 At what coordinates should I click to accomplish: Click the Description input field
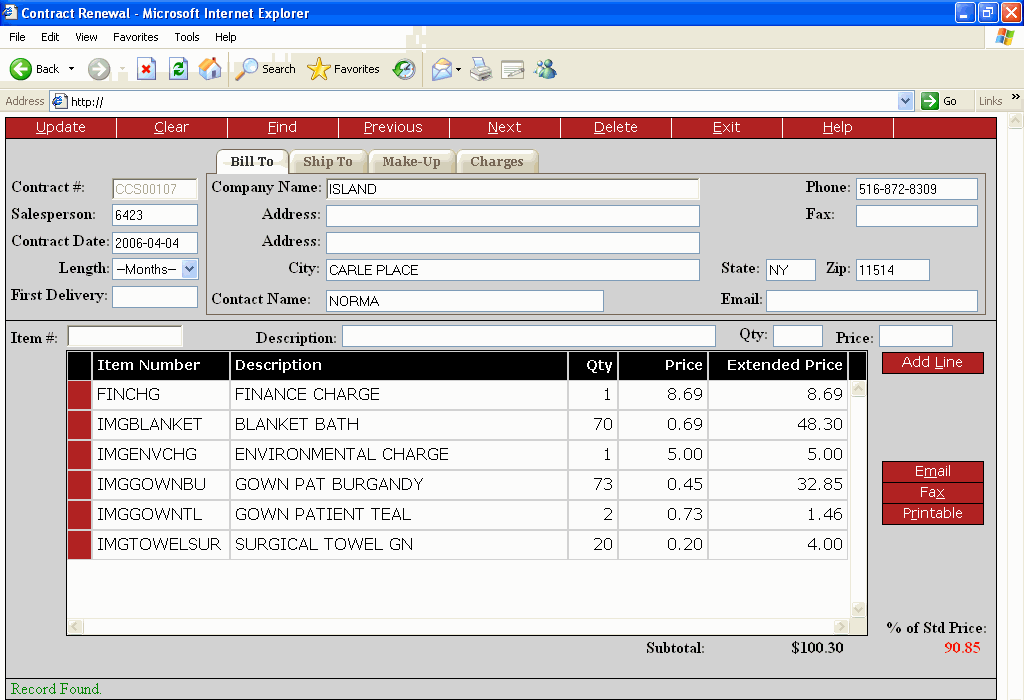[x=529, y=336]
